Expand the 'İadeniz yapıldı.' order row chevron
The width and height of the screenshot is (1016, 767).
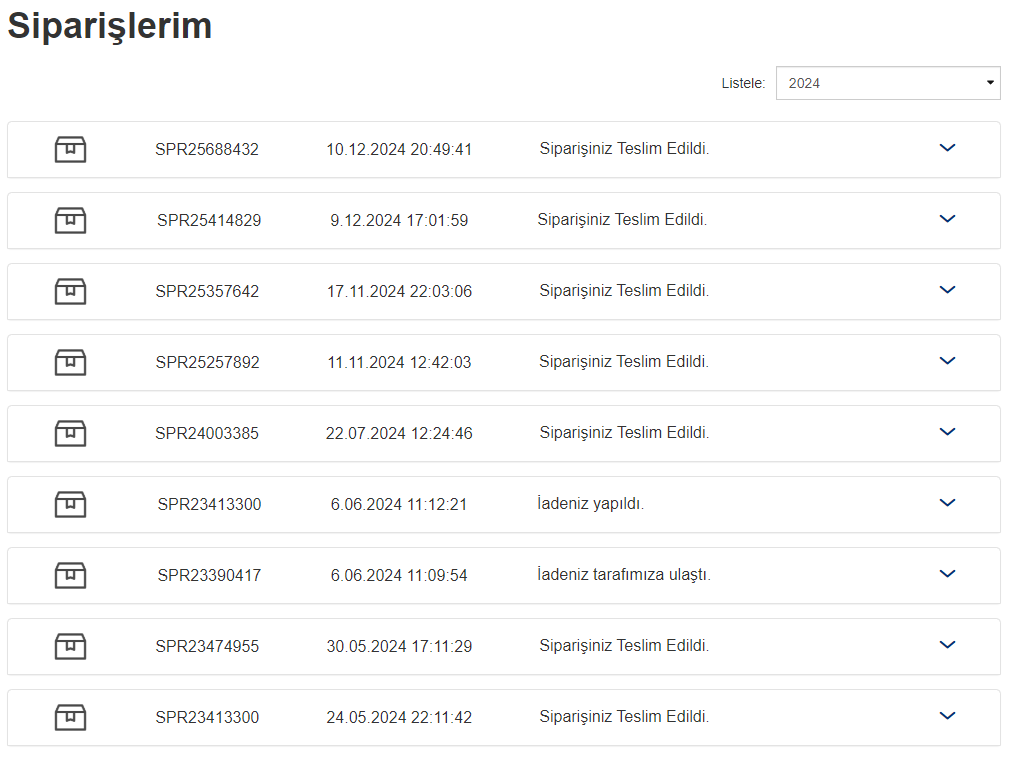click(x=948, y=503)
